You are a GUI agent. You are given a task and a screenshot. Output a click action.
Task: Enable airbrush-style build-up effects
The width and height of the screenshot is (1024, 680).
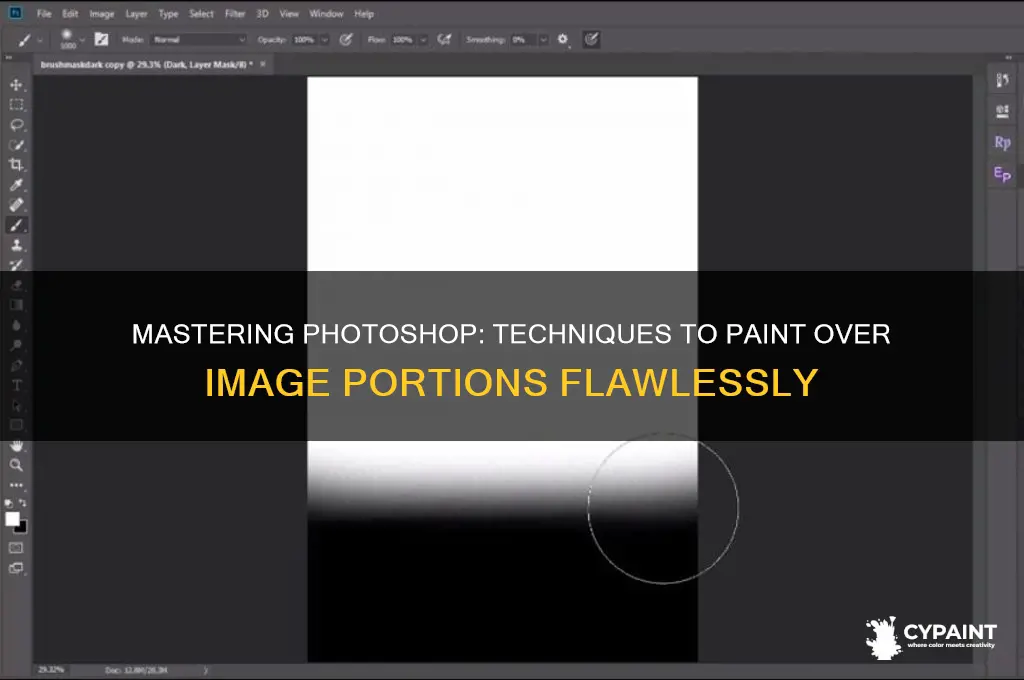(x=444, y=40)
